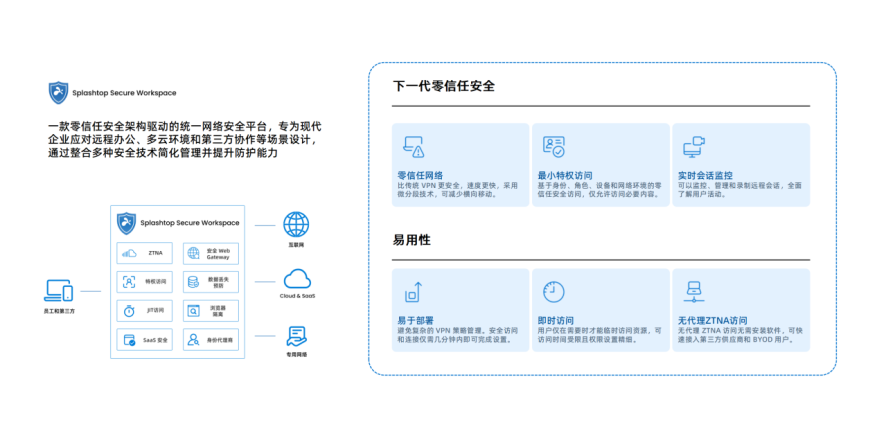The image size is (877, 438).
Task: Select the 数据丢失预防 module box
Action: pyautogui.click(x=211, y=281)
